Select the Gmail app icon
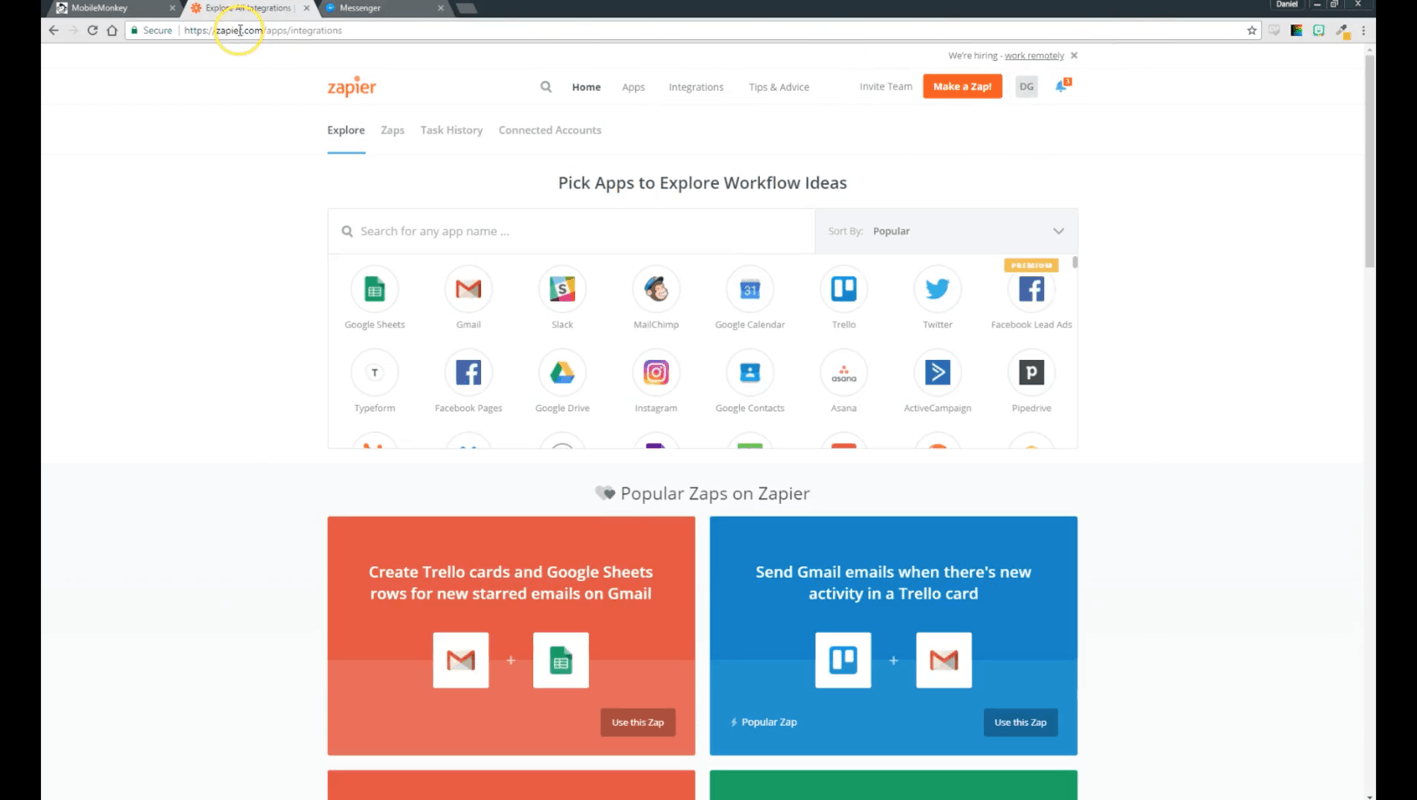The image size is (1417, 800). click(468, 289)
